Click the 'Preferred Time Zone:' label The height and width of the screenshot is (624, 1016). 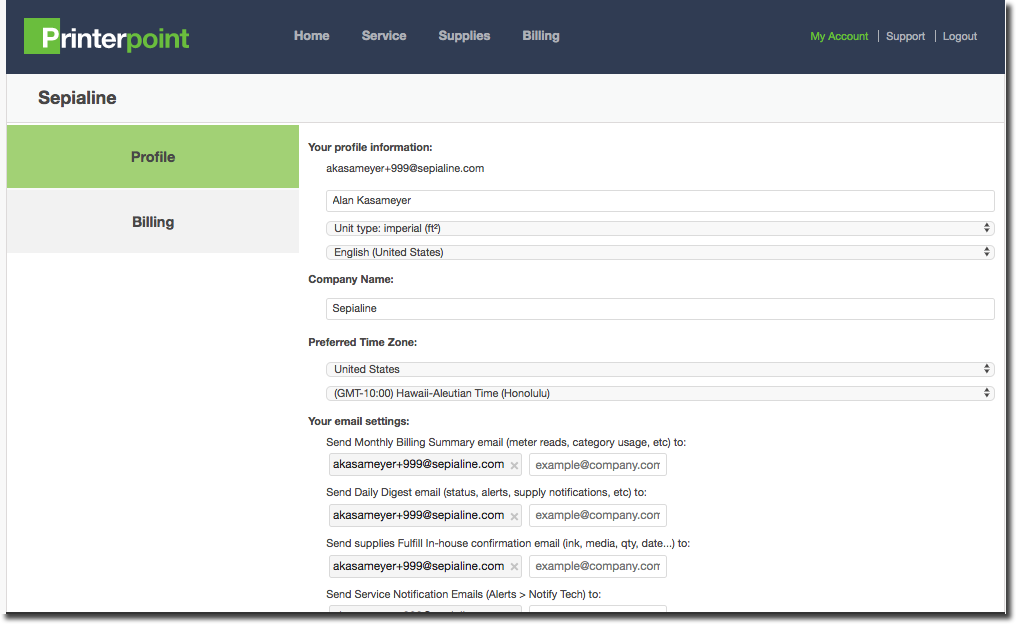click(362, 342)
